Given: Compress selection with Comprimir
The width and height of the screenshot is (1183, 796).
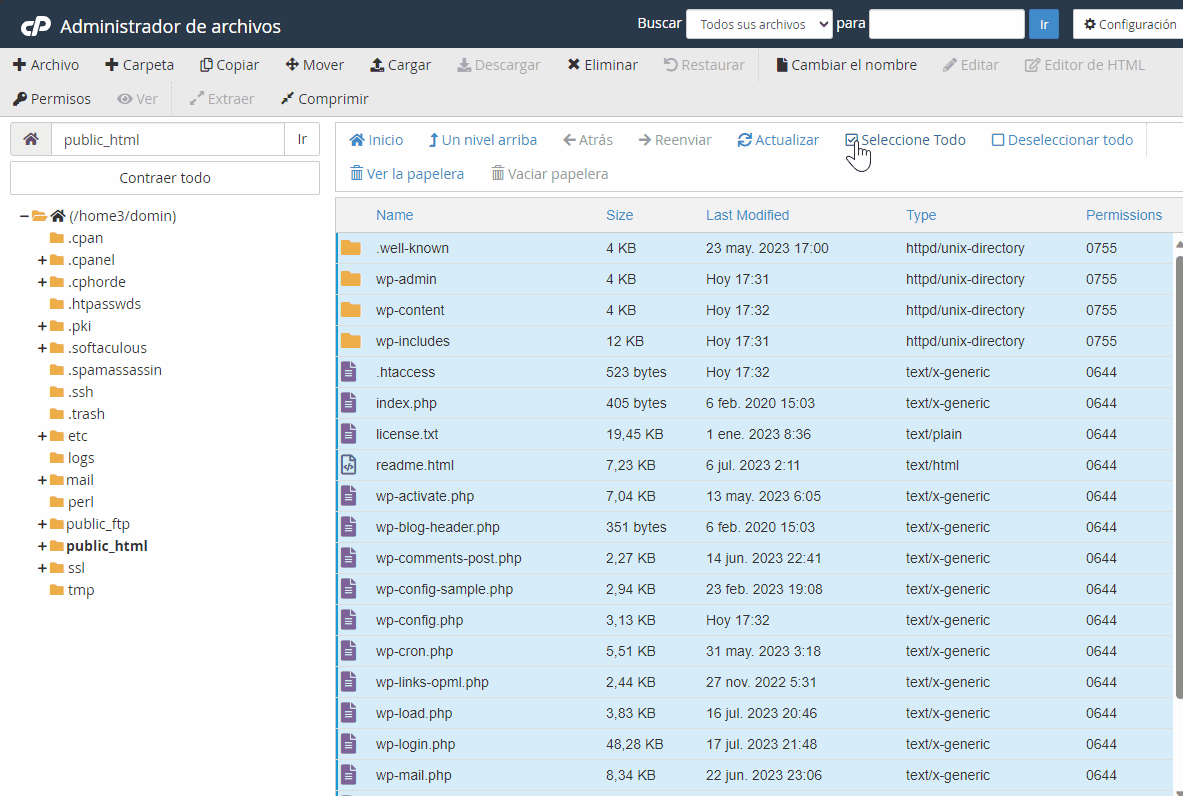Looking at the screenshot, I should [x=324, y=99].
